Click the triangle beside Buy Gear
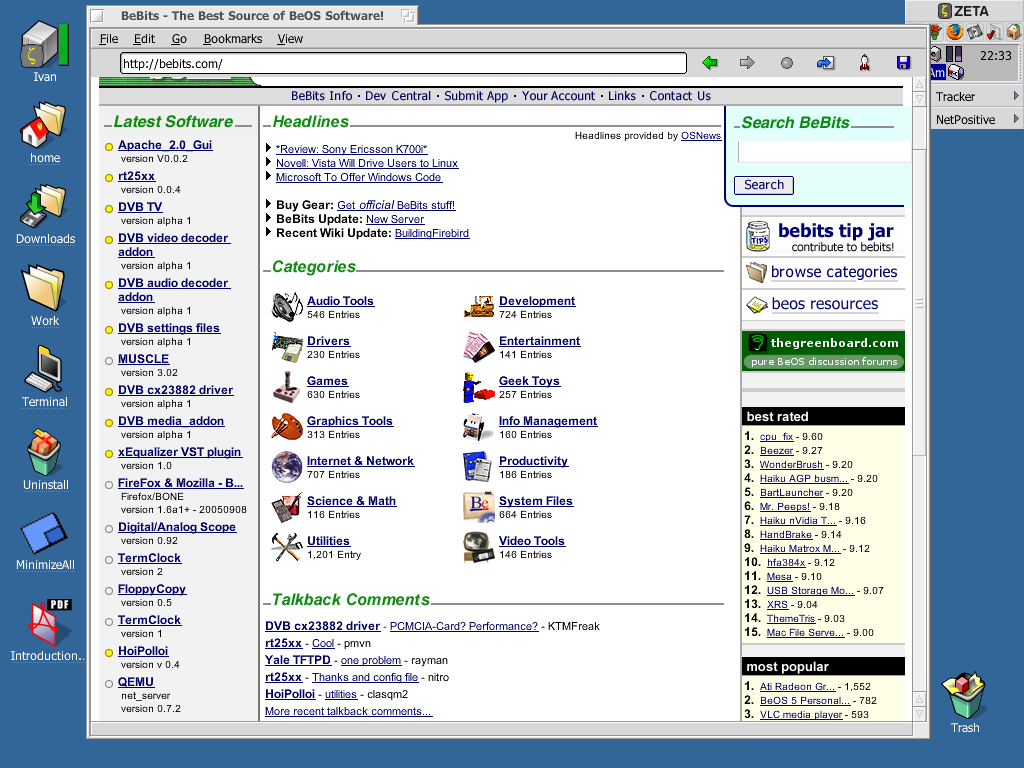The width and height of the screenshot is (1024, 768). (x=268, y=204)
